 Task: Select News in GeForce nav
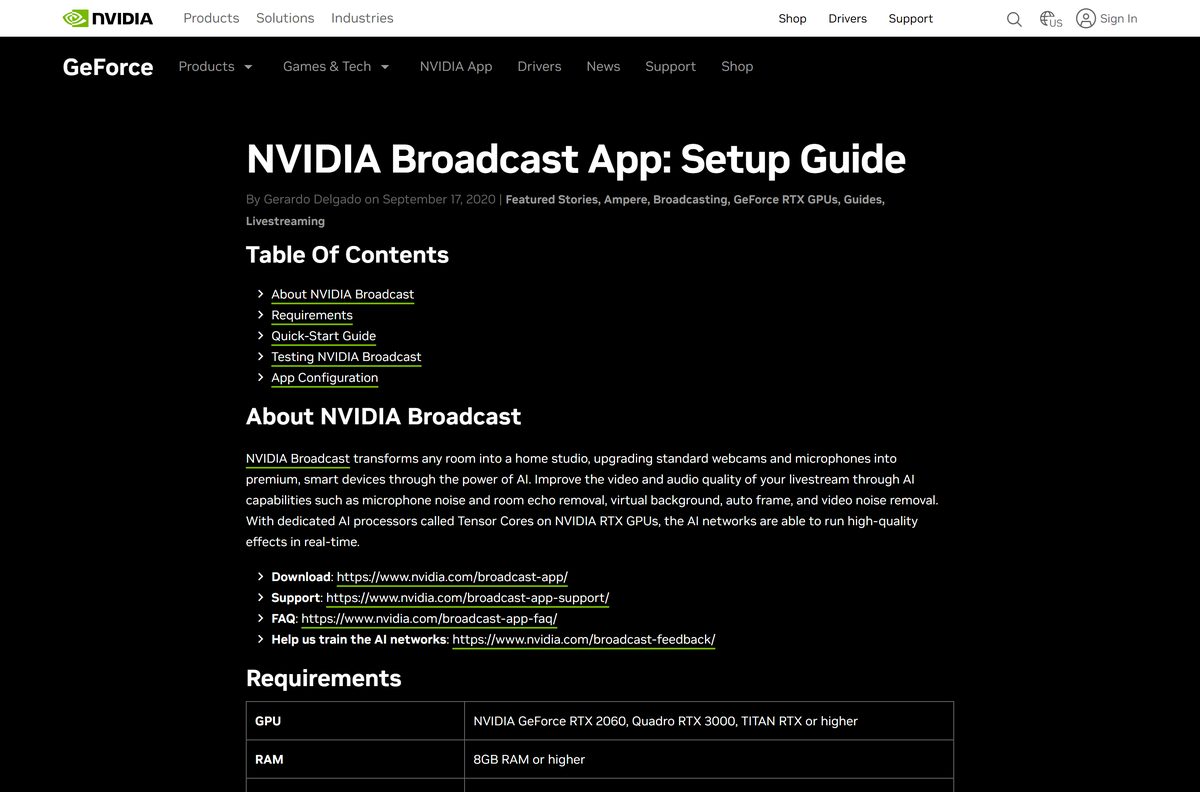click(x=603, y=67)
